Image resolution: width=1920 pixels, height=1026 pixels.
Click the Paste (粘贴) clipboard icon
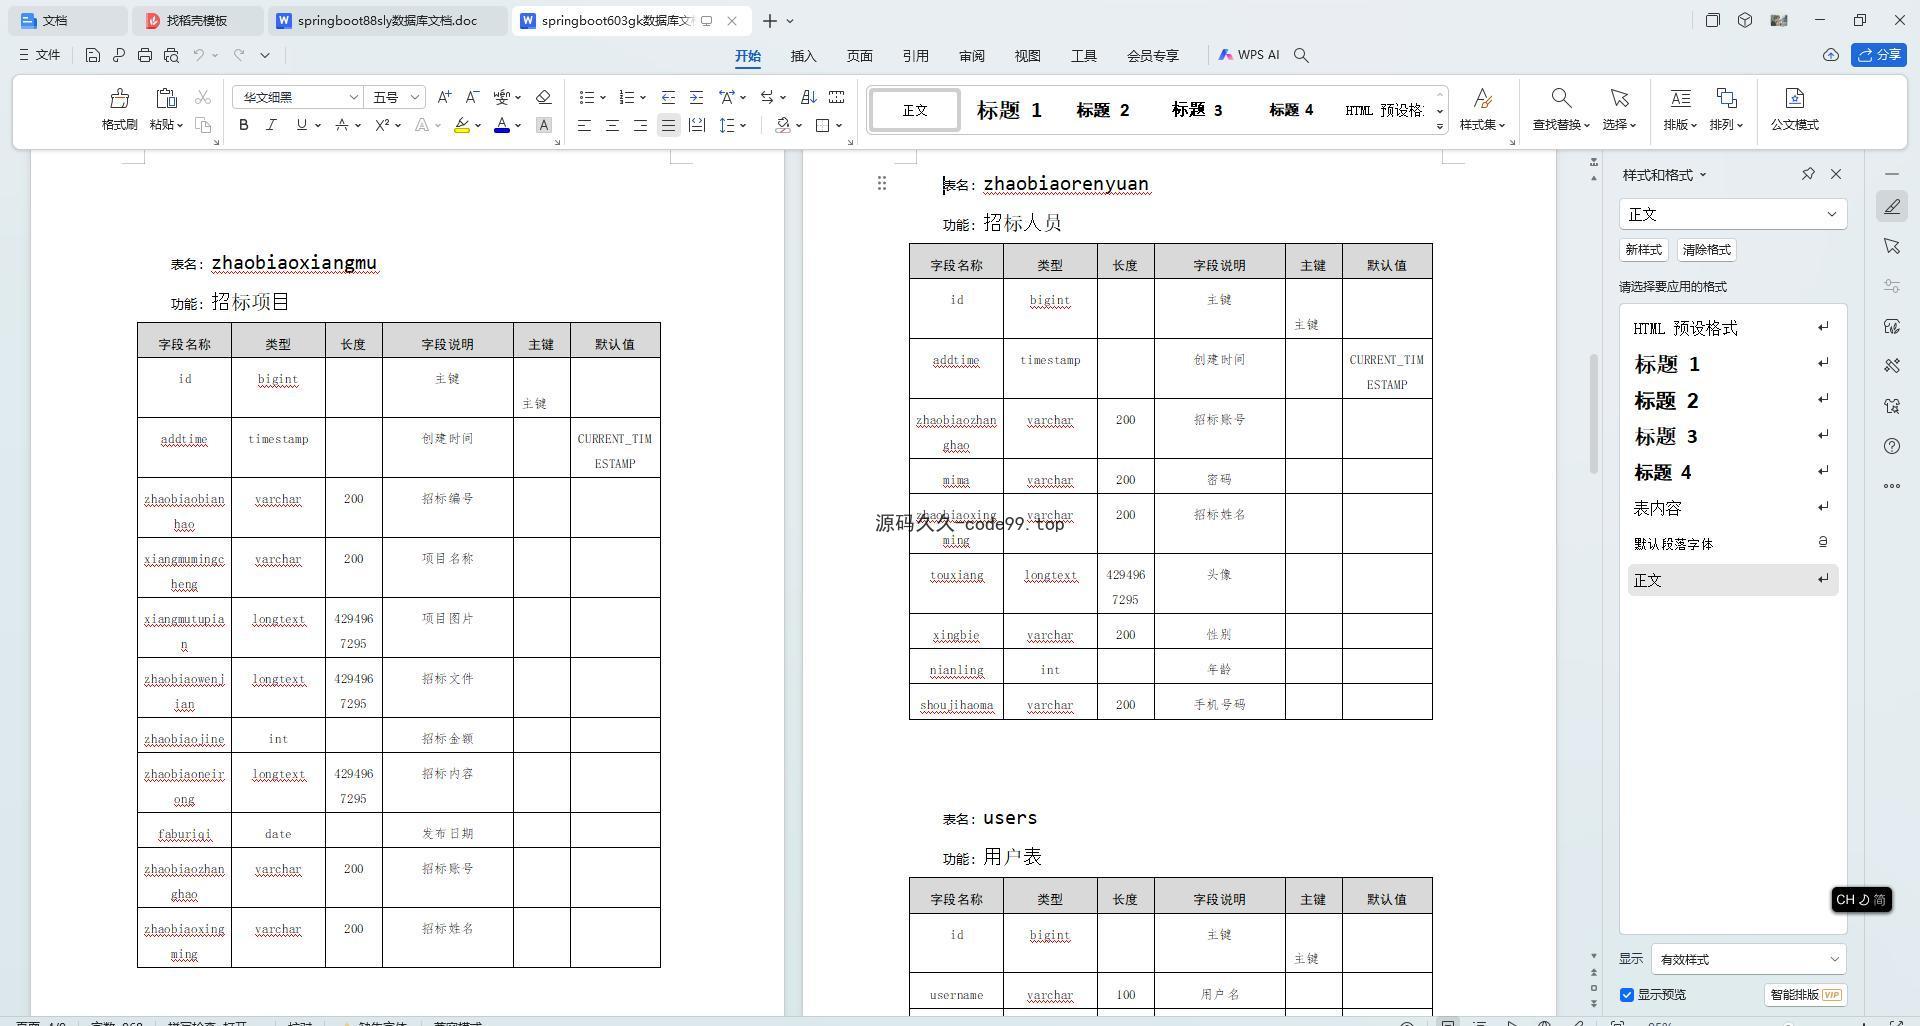(x=166, y=98)
